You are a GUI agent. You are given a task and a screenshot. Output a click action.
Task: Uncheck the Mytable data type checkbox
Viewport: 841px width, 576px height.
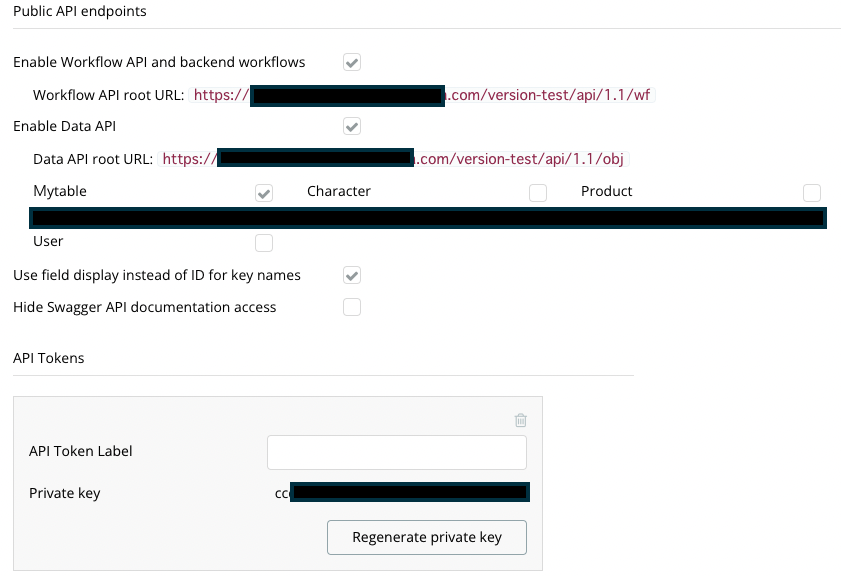264,193
